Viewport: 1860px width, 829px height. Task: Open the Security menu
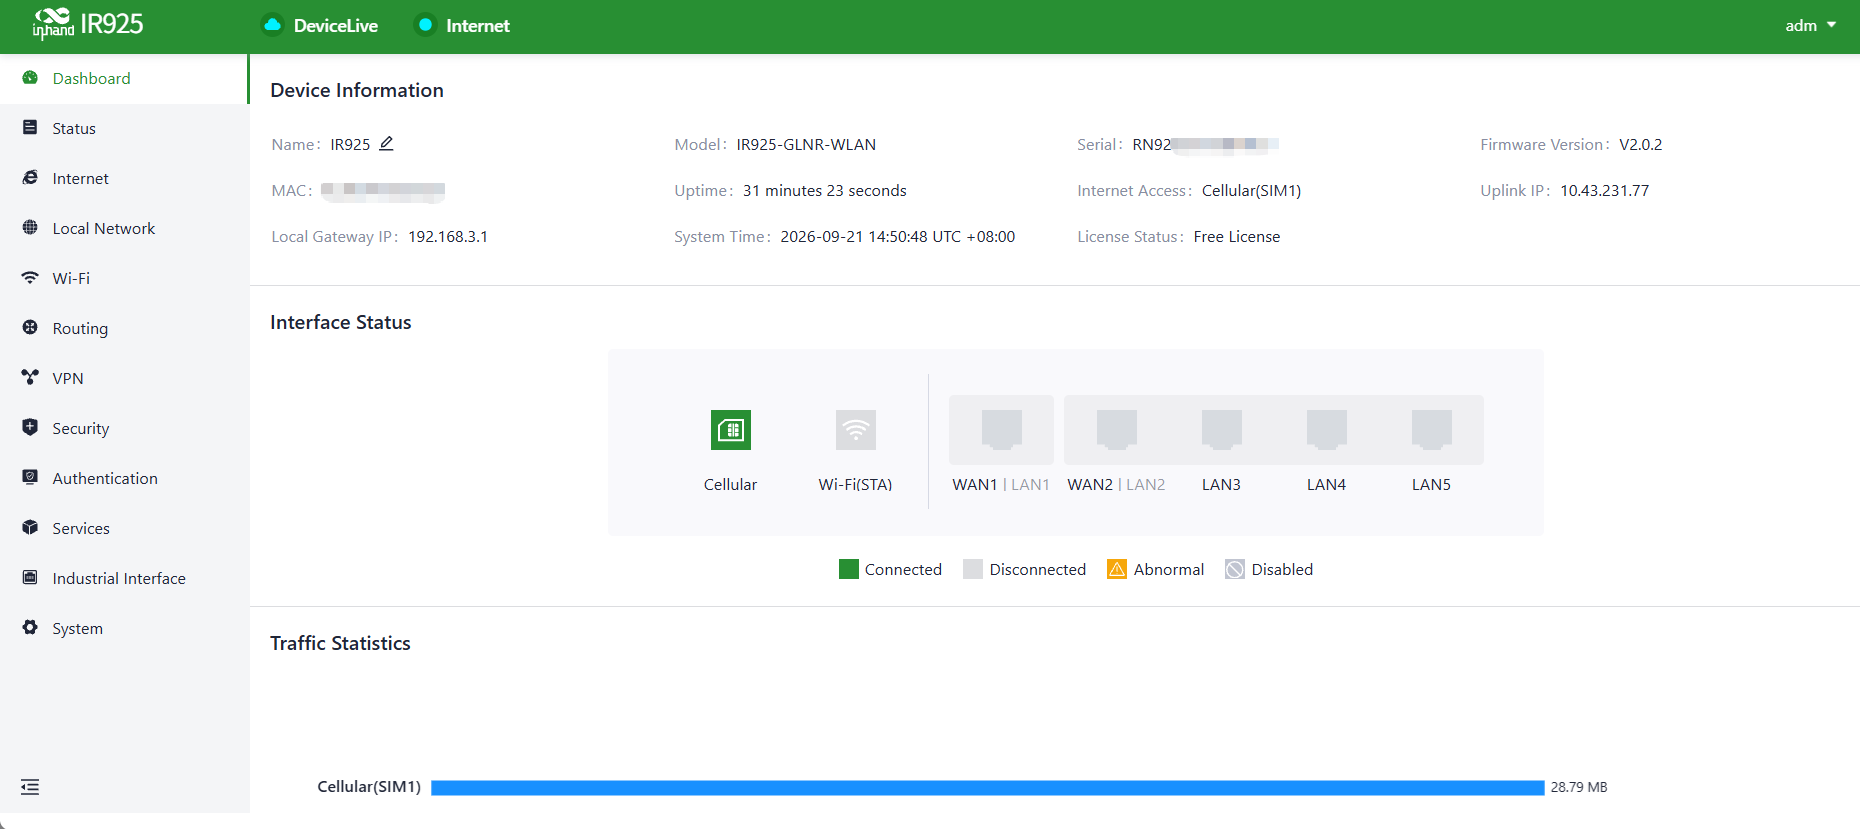point(124,428)
